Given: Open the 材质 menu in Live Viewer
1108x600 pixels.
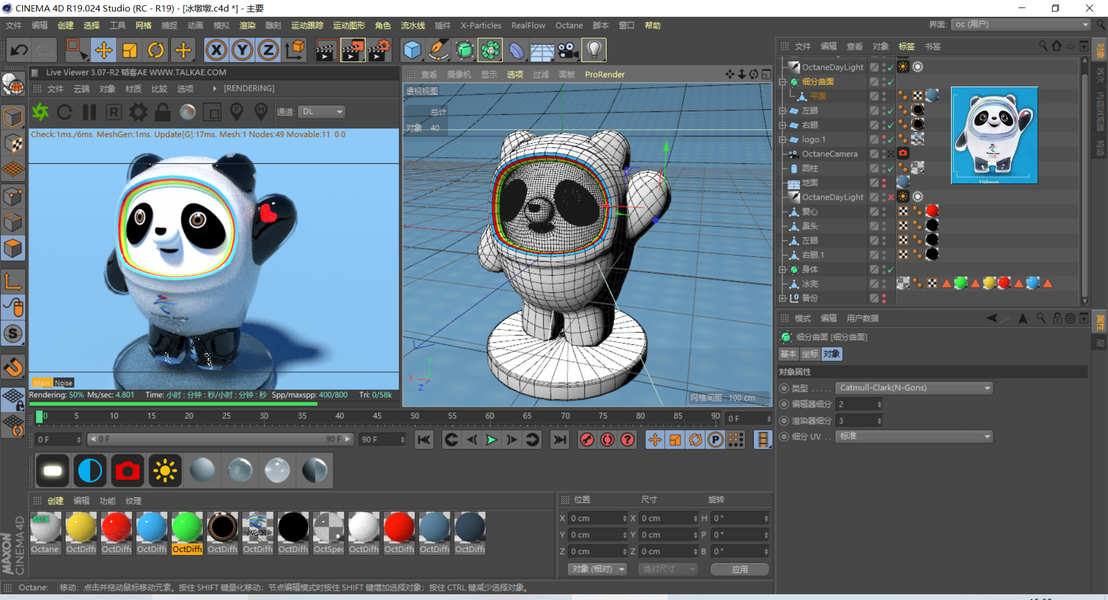Looking at the screenshot, I should [x=133, y=89].
